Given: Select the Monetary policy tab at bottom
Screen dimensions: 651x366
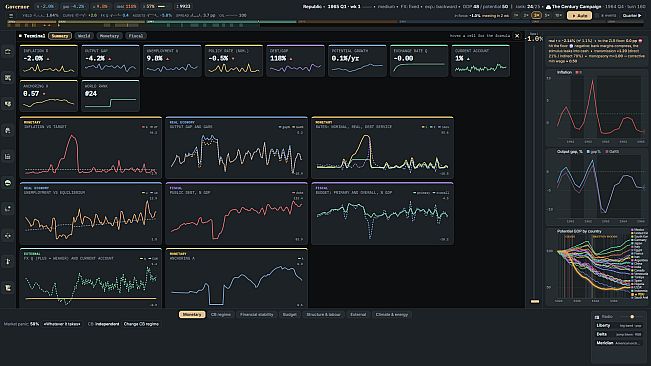Looking at the screenshot, I should pyautogui.click(x=192, y=315).
